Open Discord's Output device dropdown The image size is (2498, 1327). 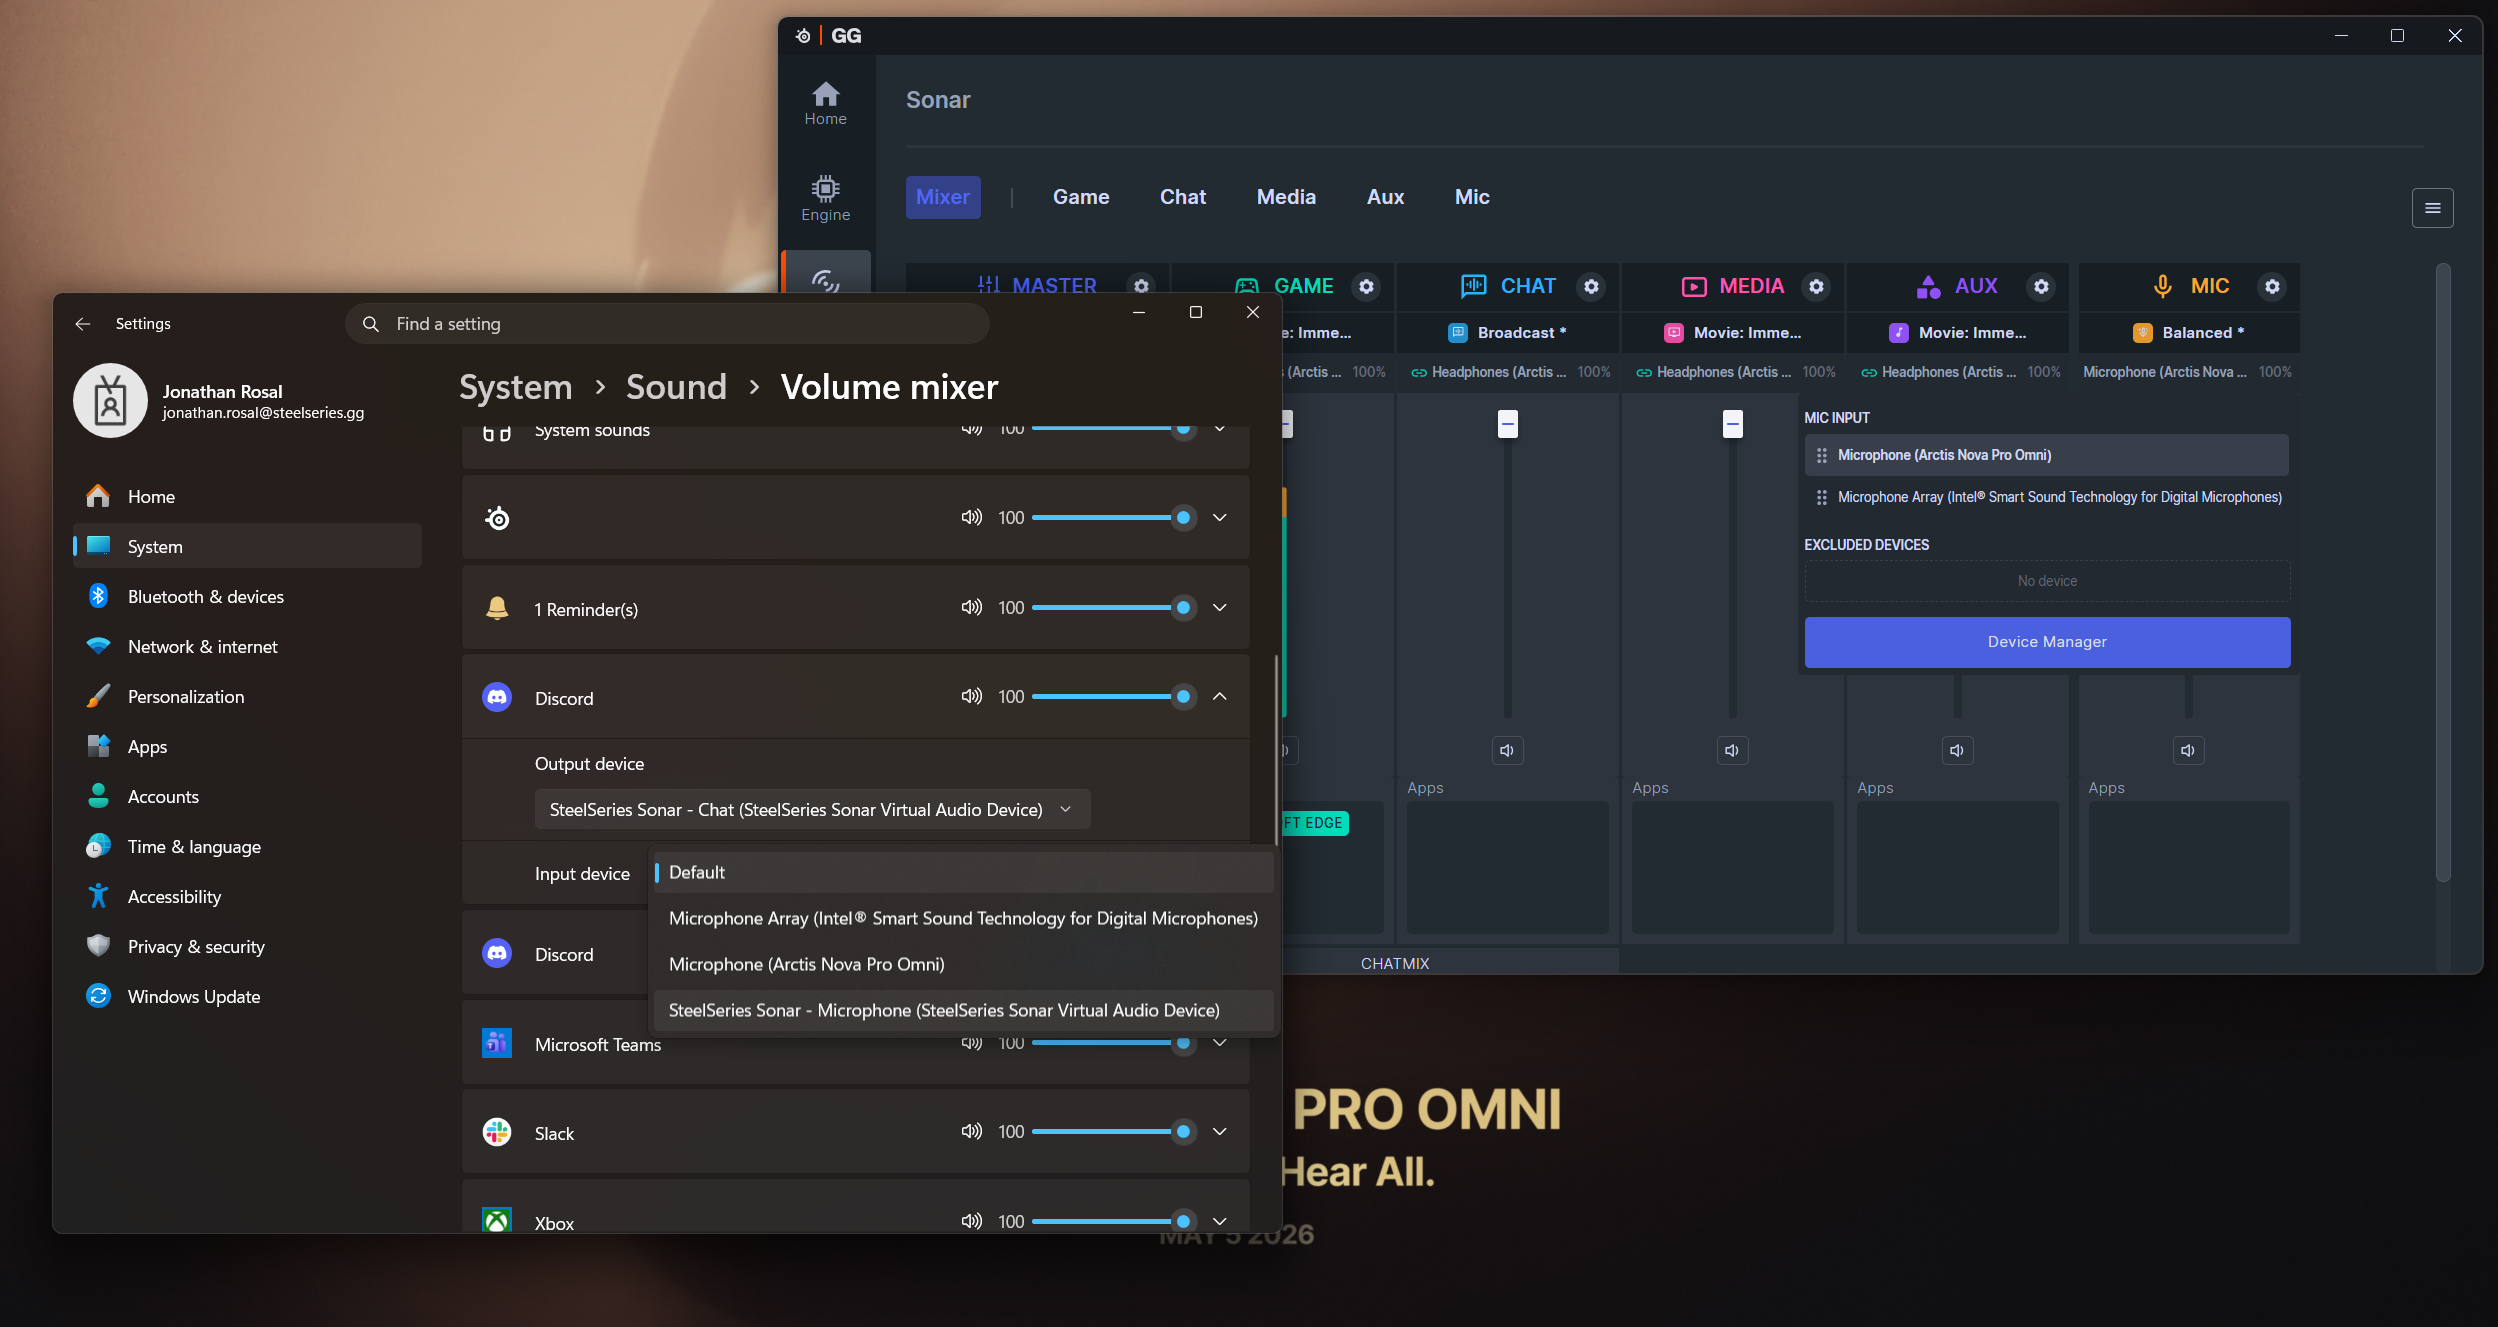[812, 809]
